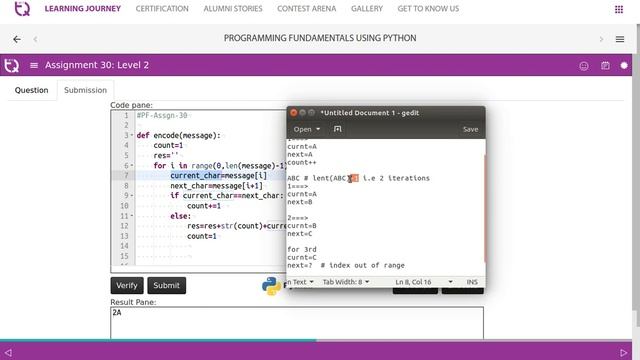
Task: Click gedit line 'next=C'
Action: pos(300,234)
